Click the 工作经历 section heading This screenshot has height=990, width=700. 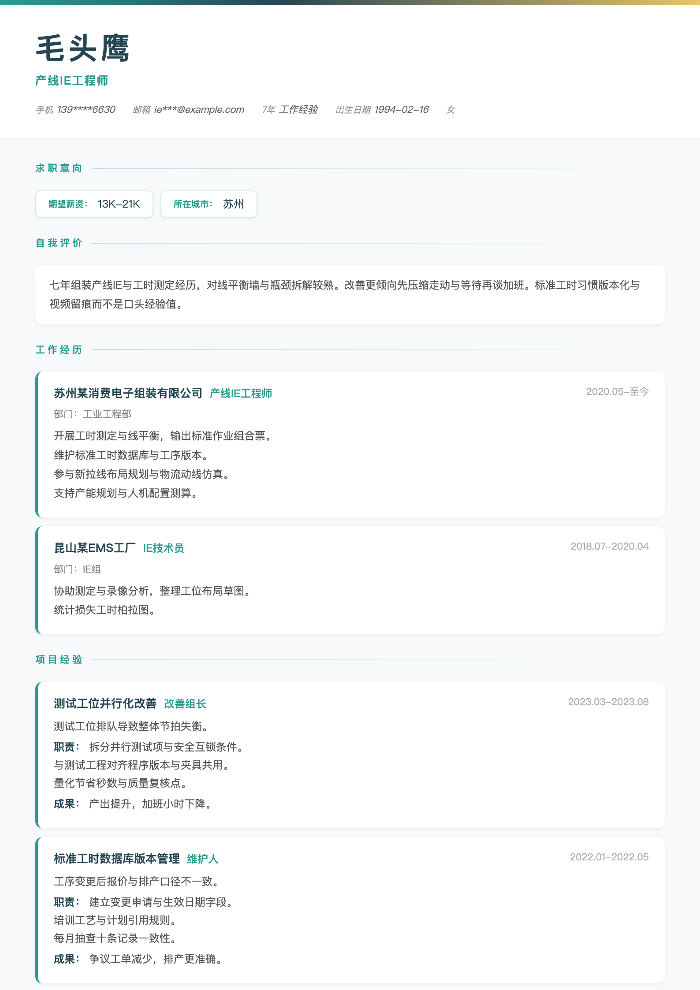(59, 350)
